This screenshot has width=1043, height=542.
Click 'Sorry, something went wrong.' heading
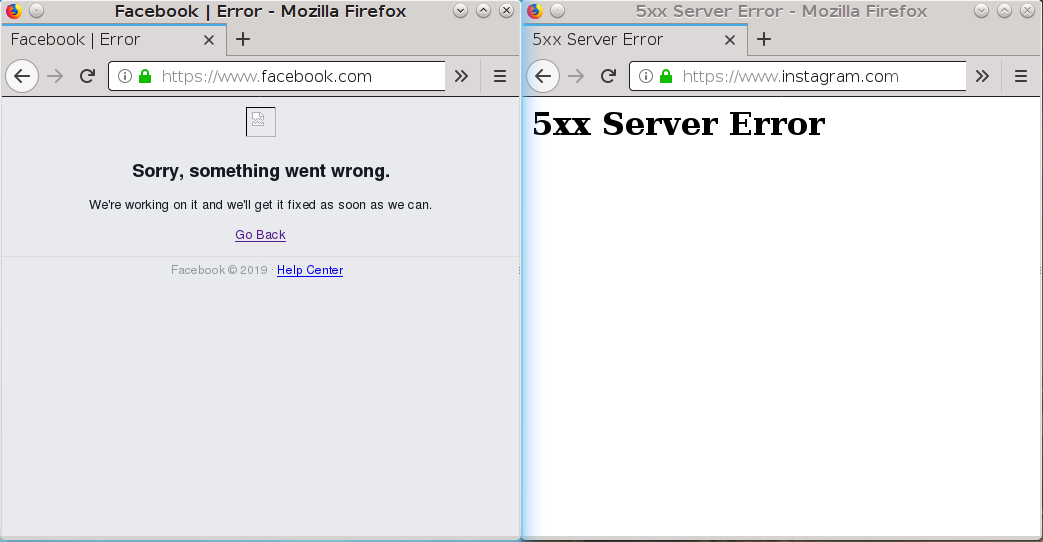[x=261, y=171]
